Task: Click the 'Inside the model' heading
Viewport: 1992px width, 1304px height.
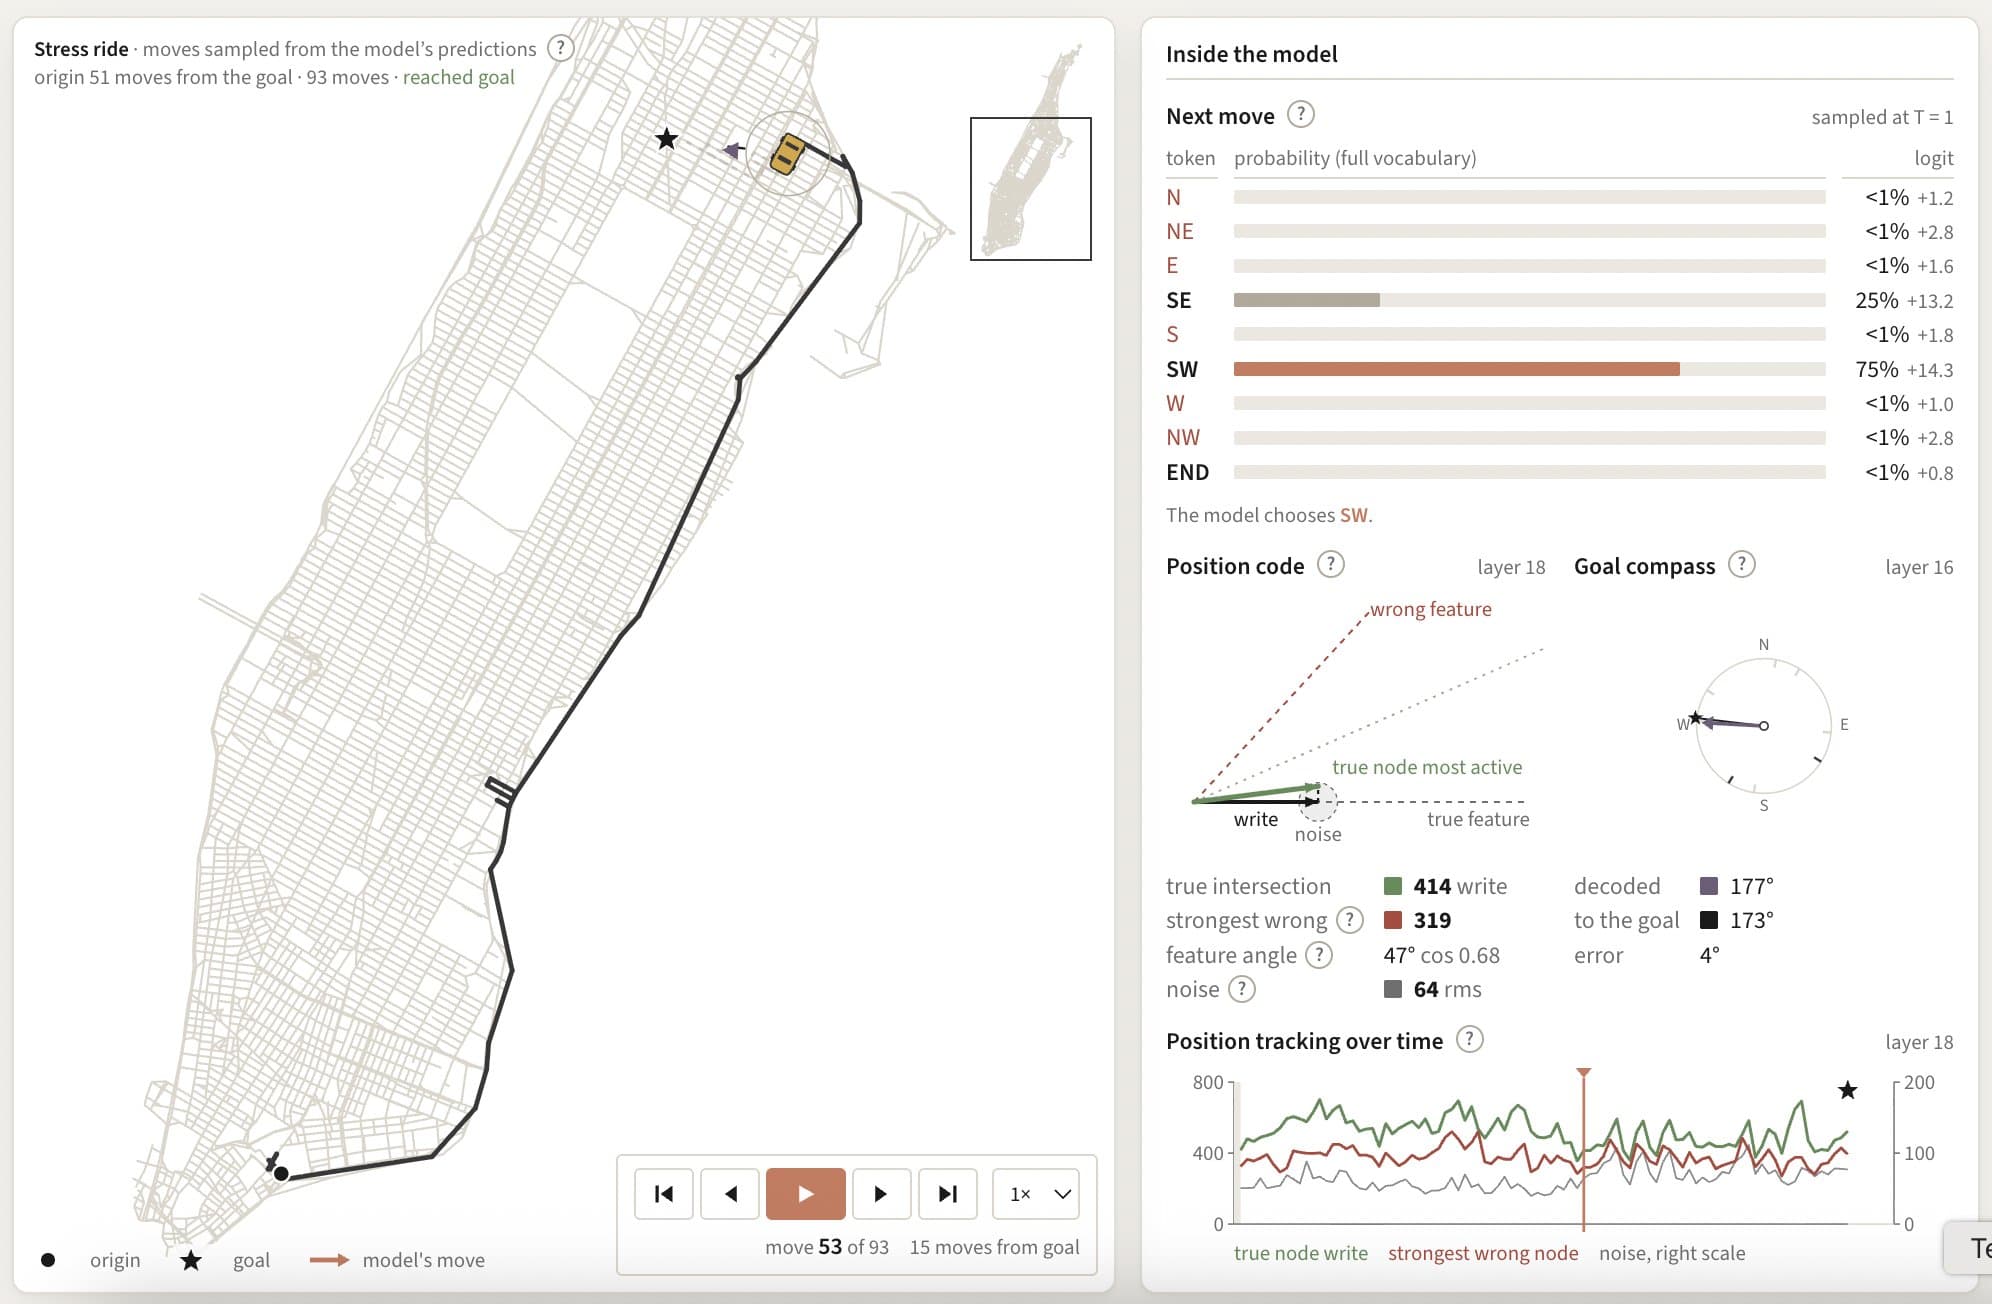Action: tap(1252, 54)
